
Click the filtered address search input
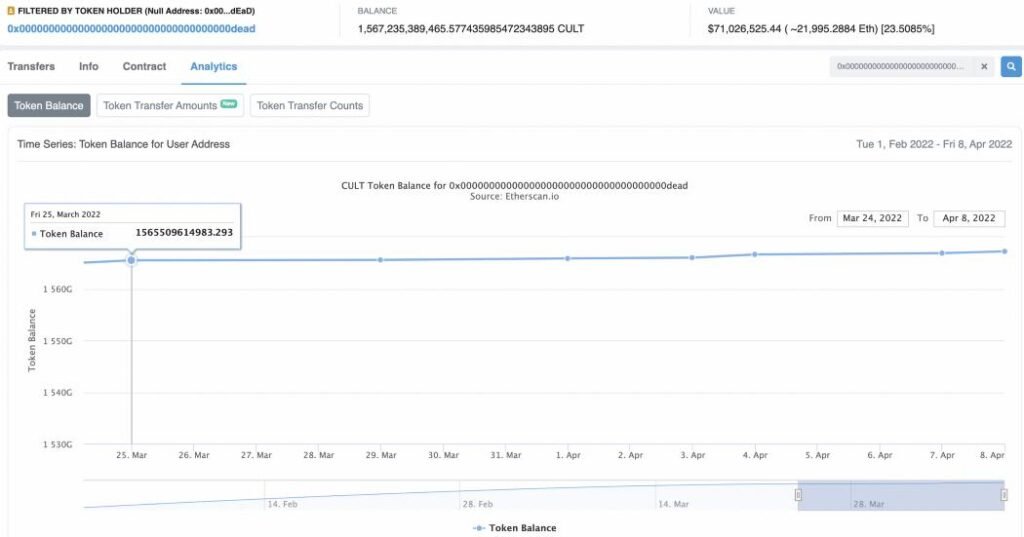coord(901,67)
